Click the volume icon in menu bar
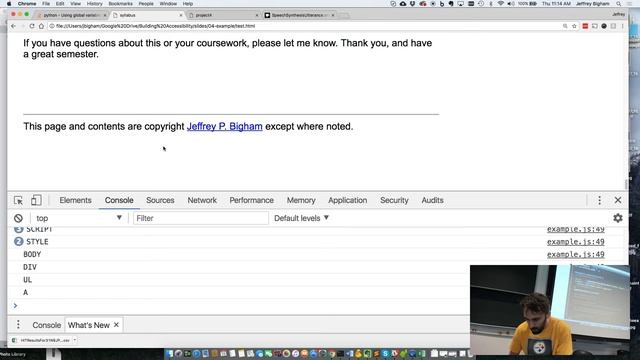This screenshot has height=360, width=640. click(511, 4)
